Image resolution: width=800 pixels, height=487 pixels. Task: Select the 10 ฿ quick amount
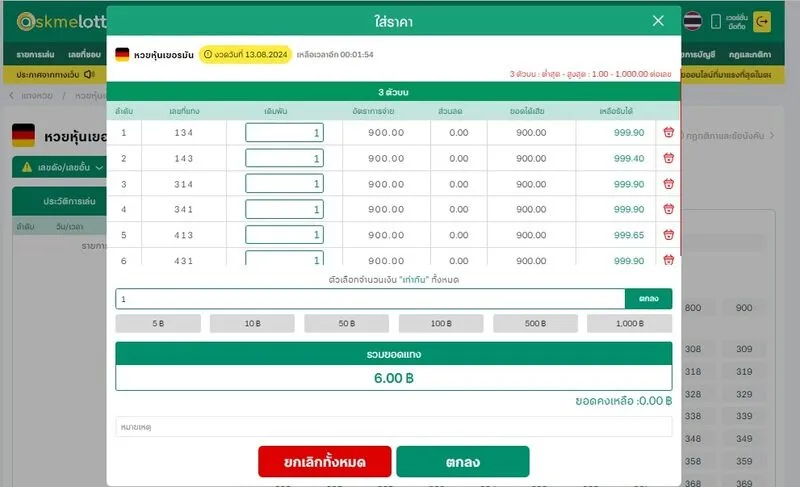pyautogui.click(x=252, y=323)
